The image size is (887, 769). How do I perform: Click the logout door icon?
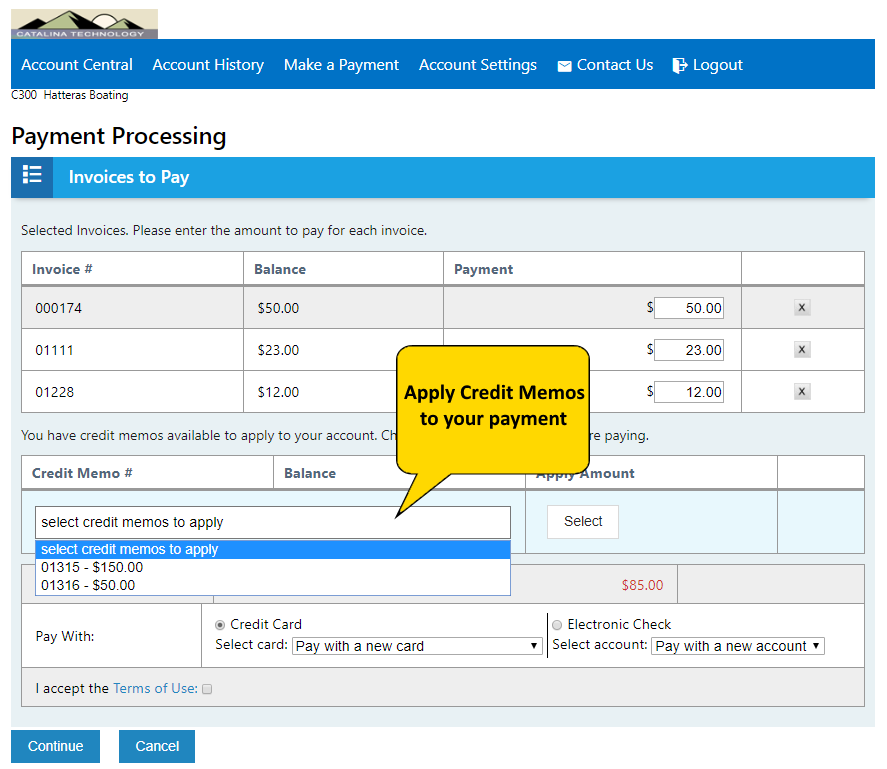(679, 66)
